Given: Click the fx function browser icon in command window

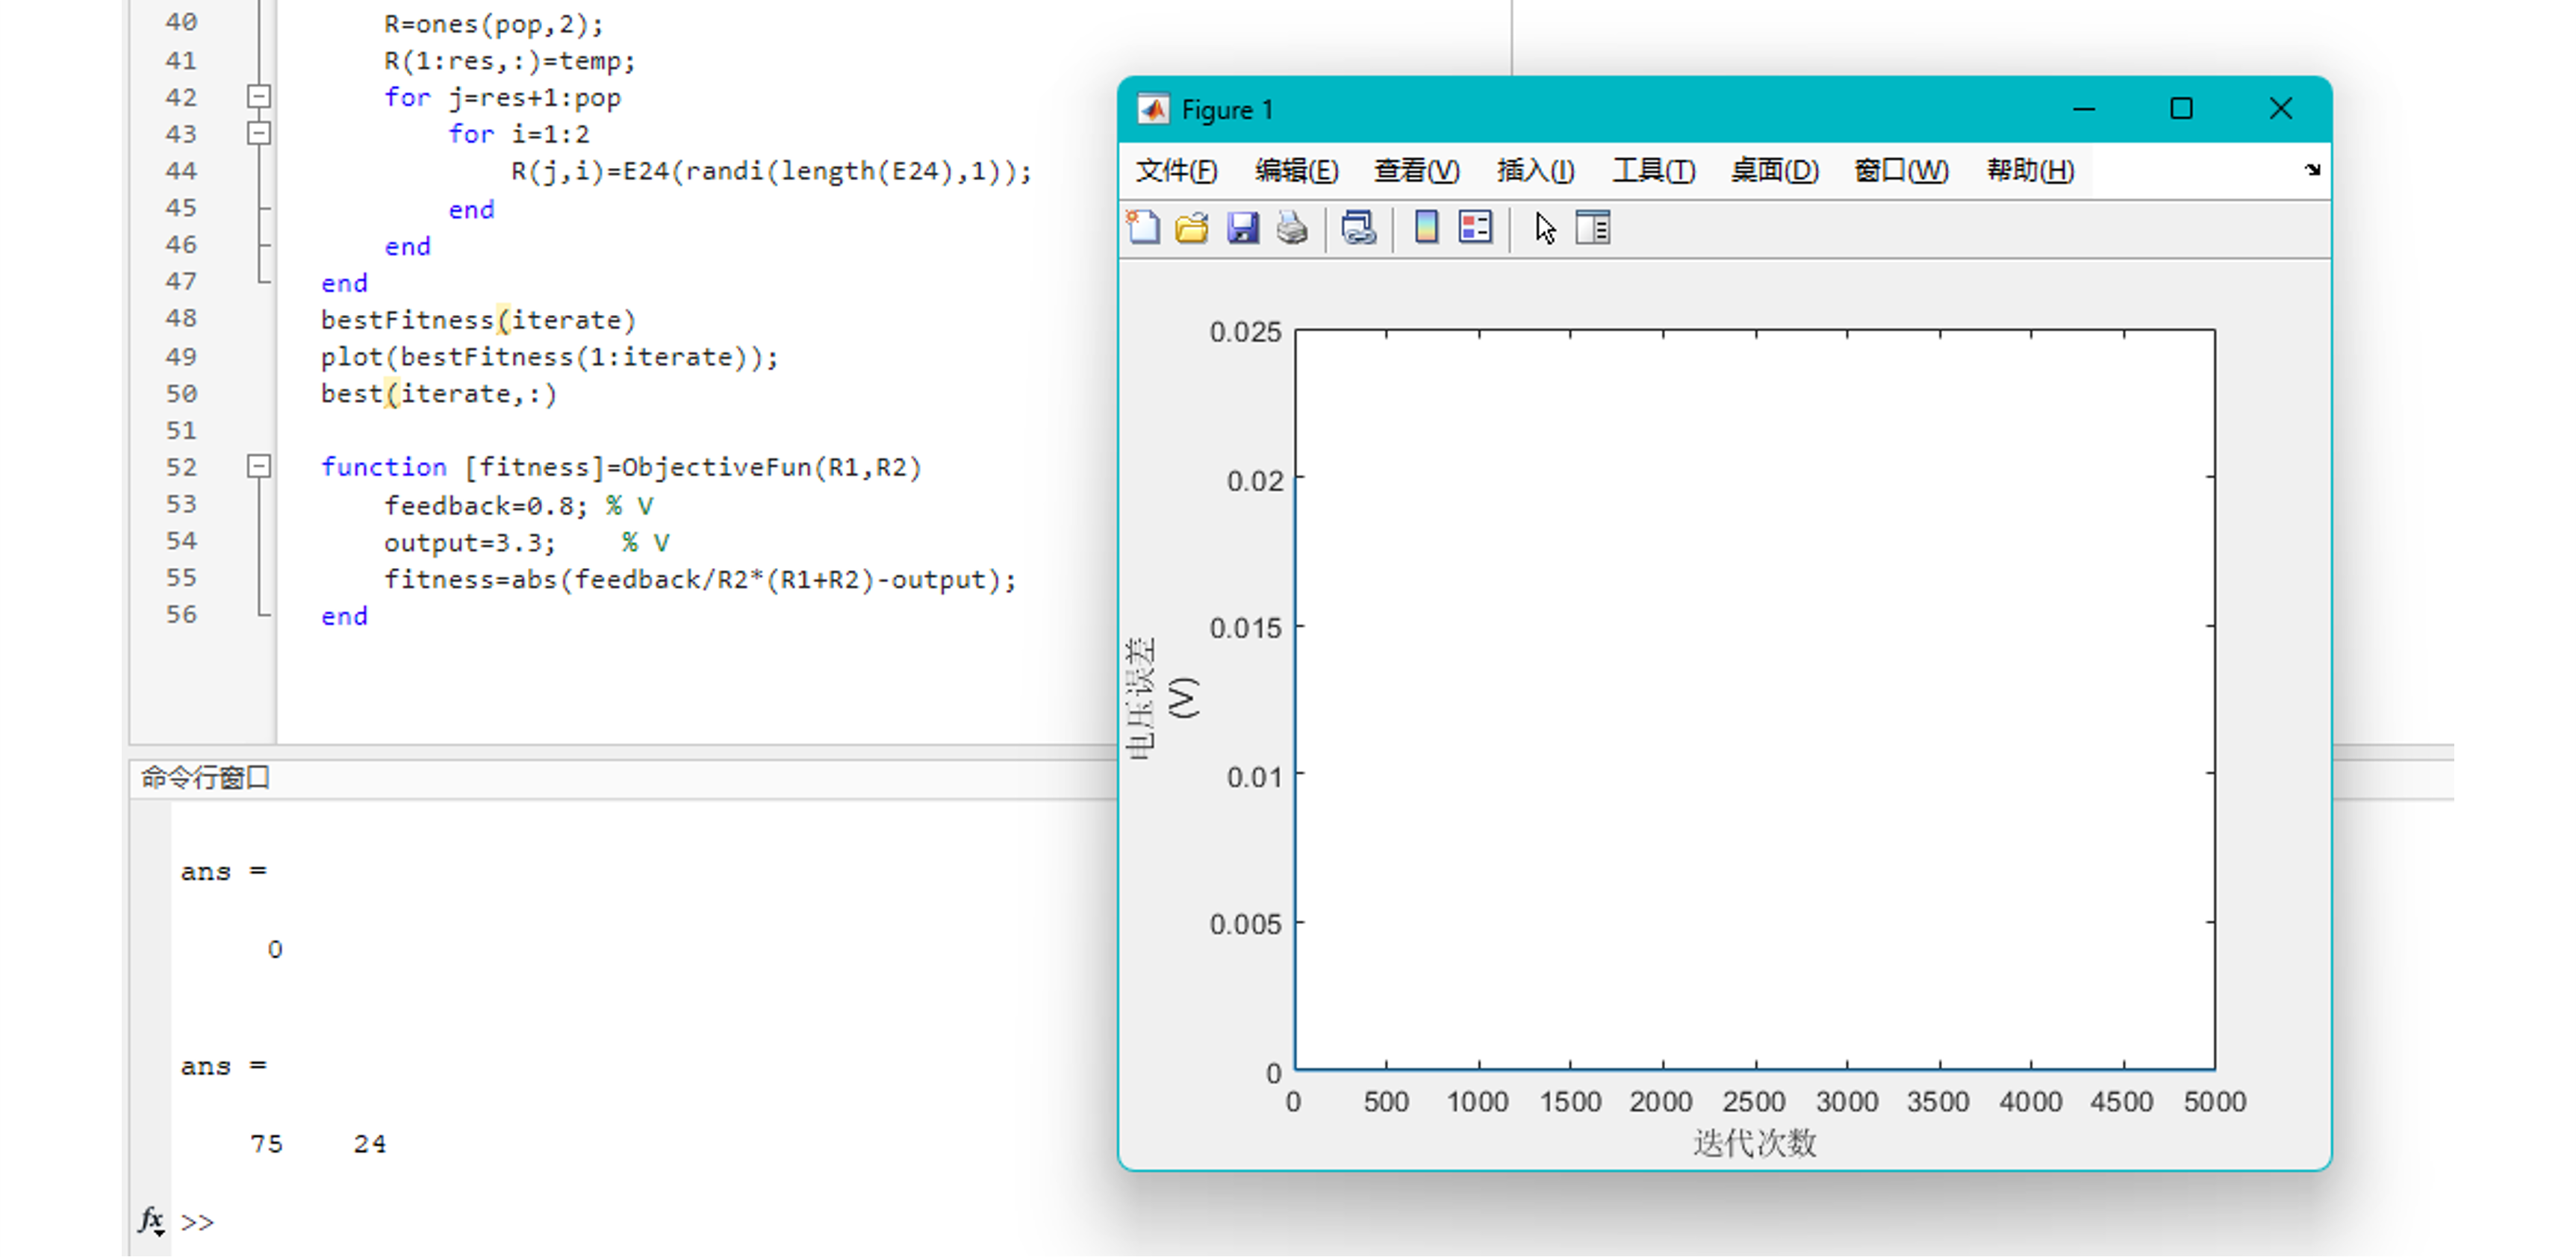Looking at the screenshot, I should click(151, 1220).
